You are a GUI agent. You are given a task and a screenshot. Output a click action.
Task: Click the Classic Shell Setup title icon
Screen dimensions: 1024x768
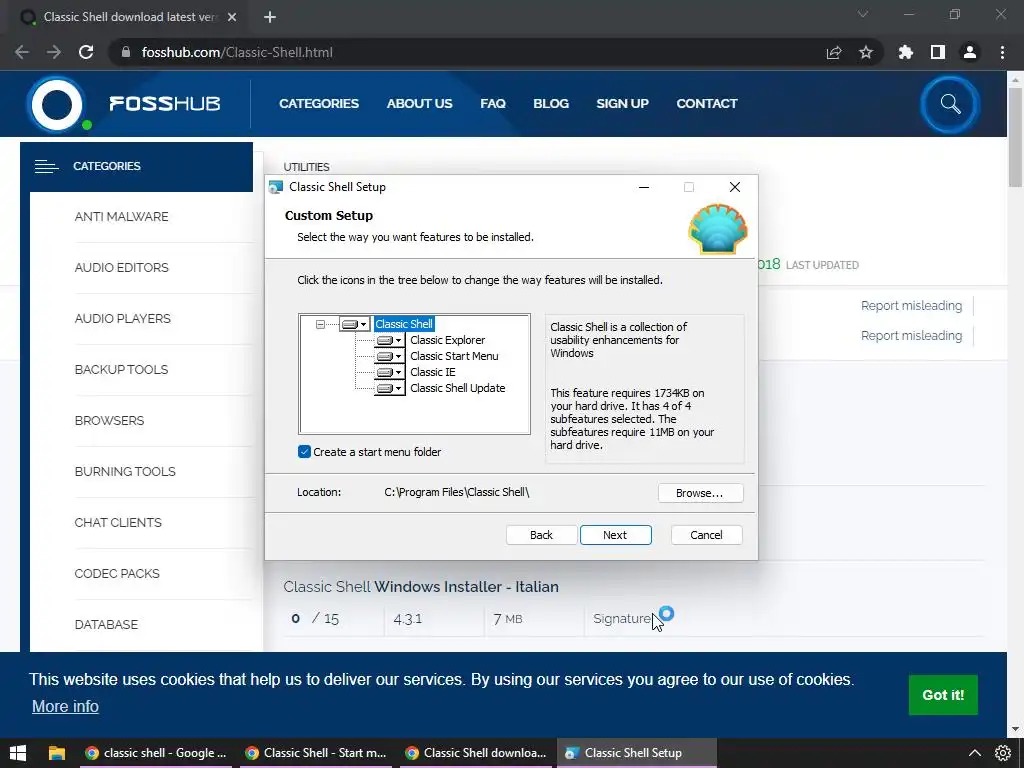click(276, 187)
